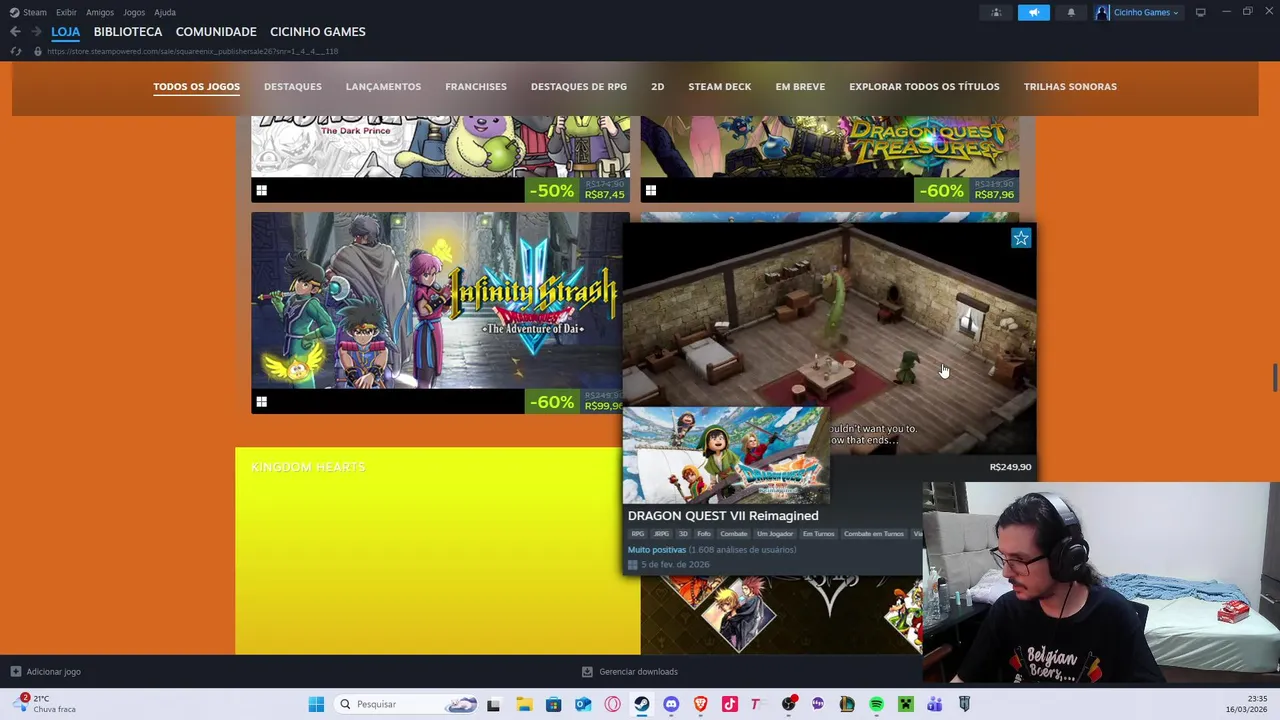Click the Dragon Quest VII capsule image
Viewport: 1280px width, 720px height.
(725, 455)
